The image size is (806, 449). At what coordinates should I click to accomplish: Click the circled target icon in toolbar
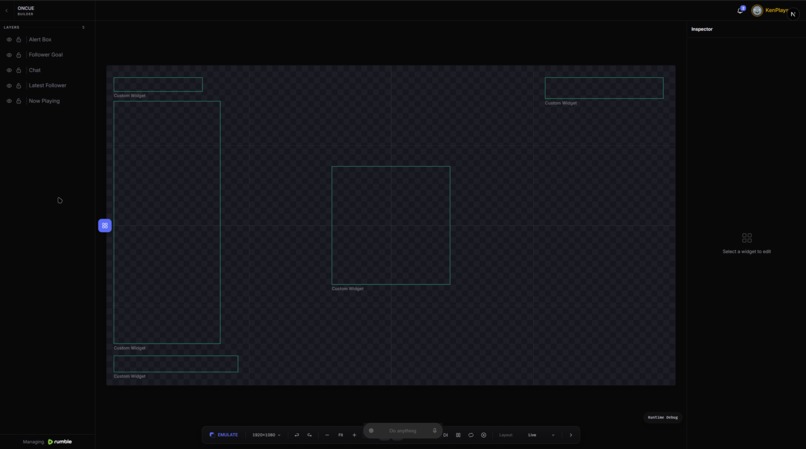(x=484, y=435)
